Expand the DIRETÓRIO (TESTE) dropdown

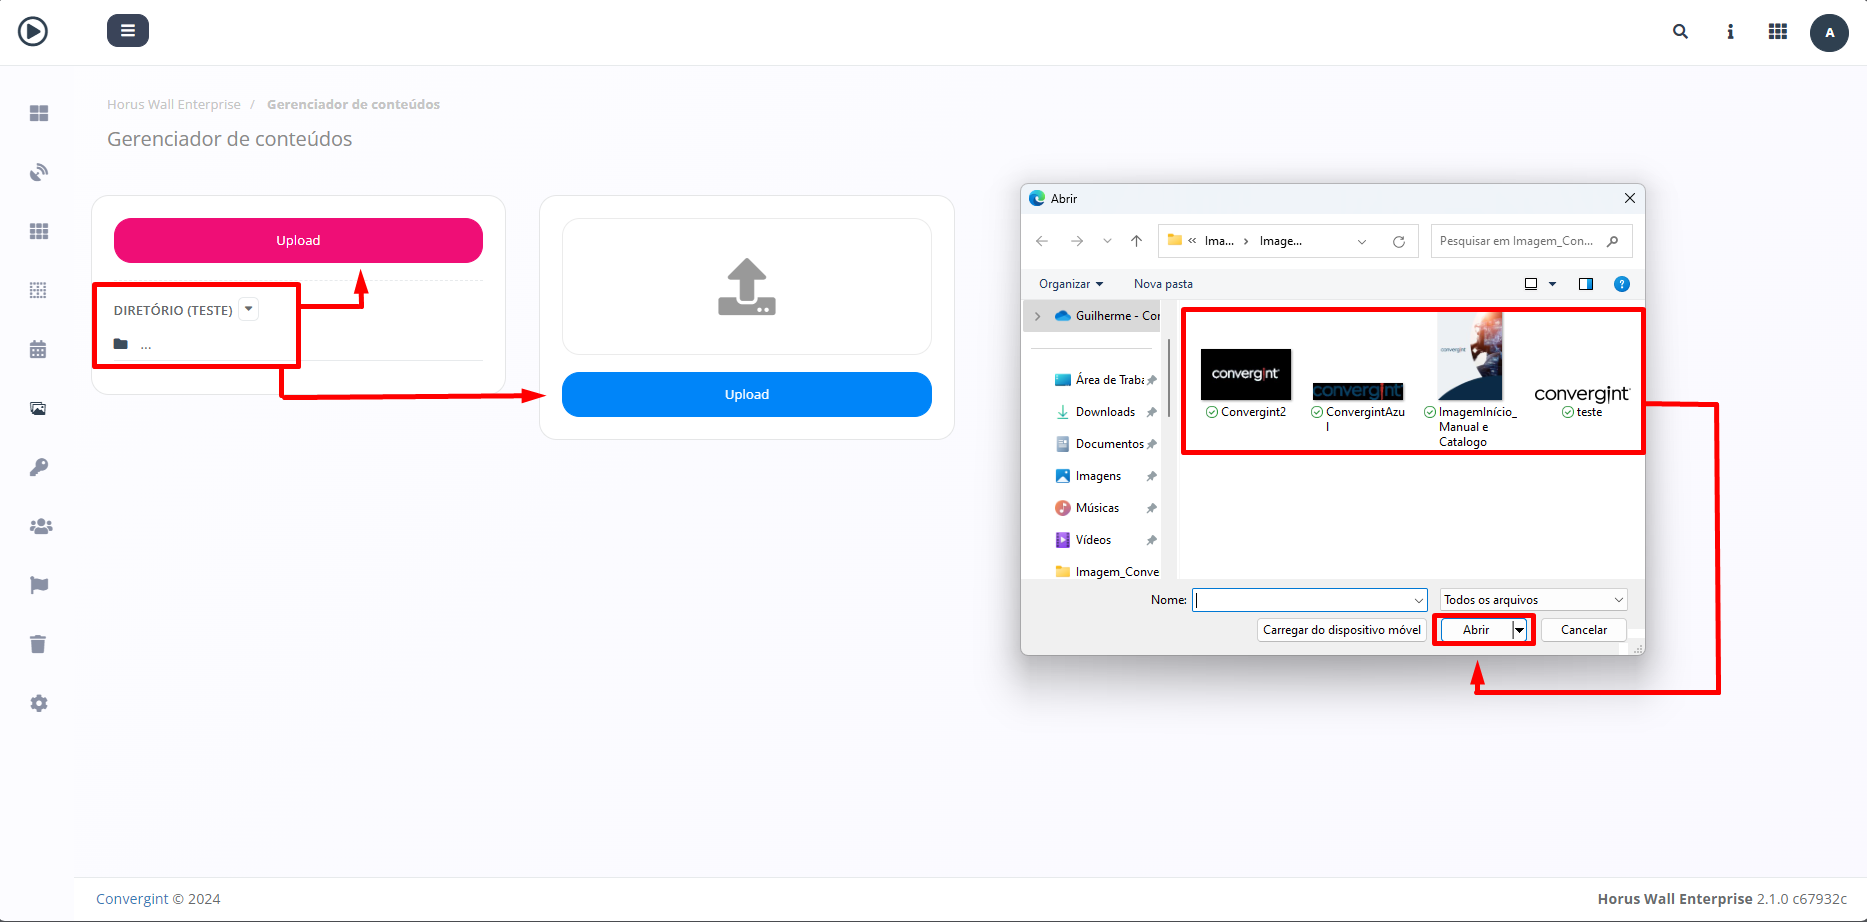(249, 309)
